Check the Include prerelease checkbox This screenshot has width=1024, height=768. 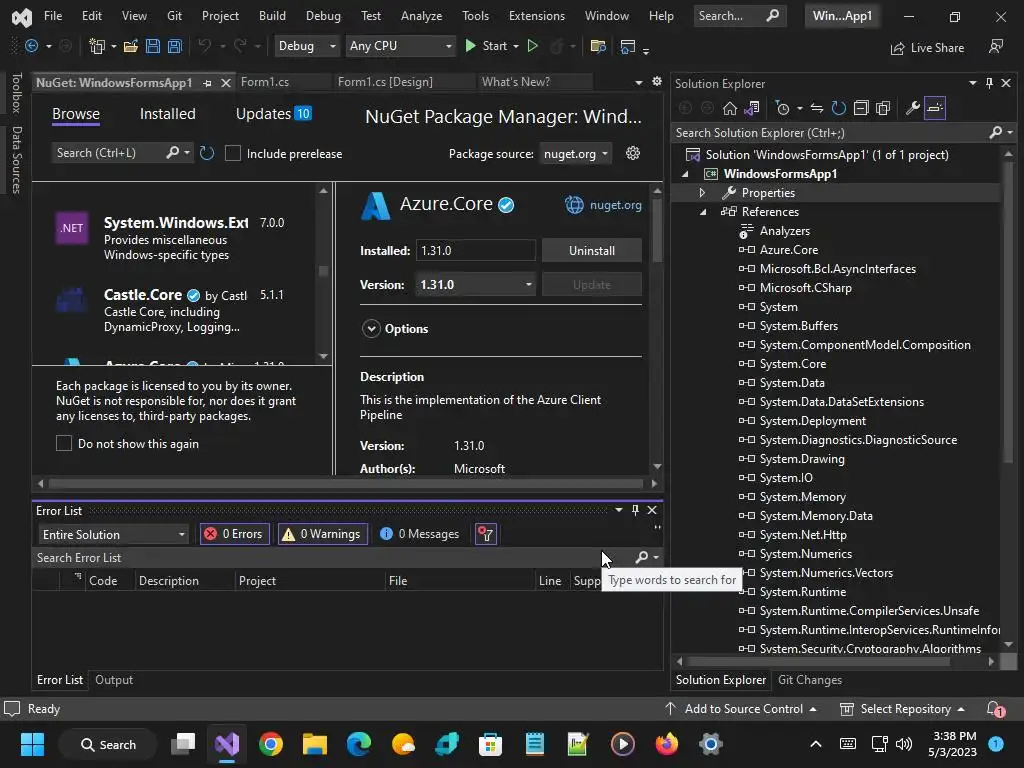[x=232, y=153]
